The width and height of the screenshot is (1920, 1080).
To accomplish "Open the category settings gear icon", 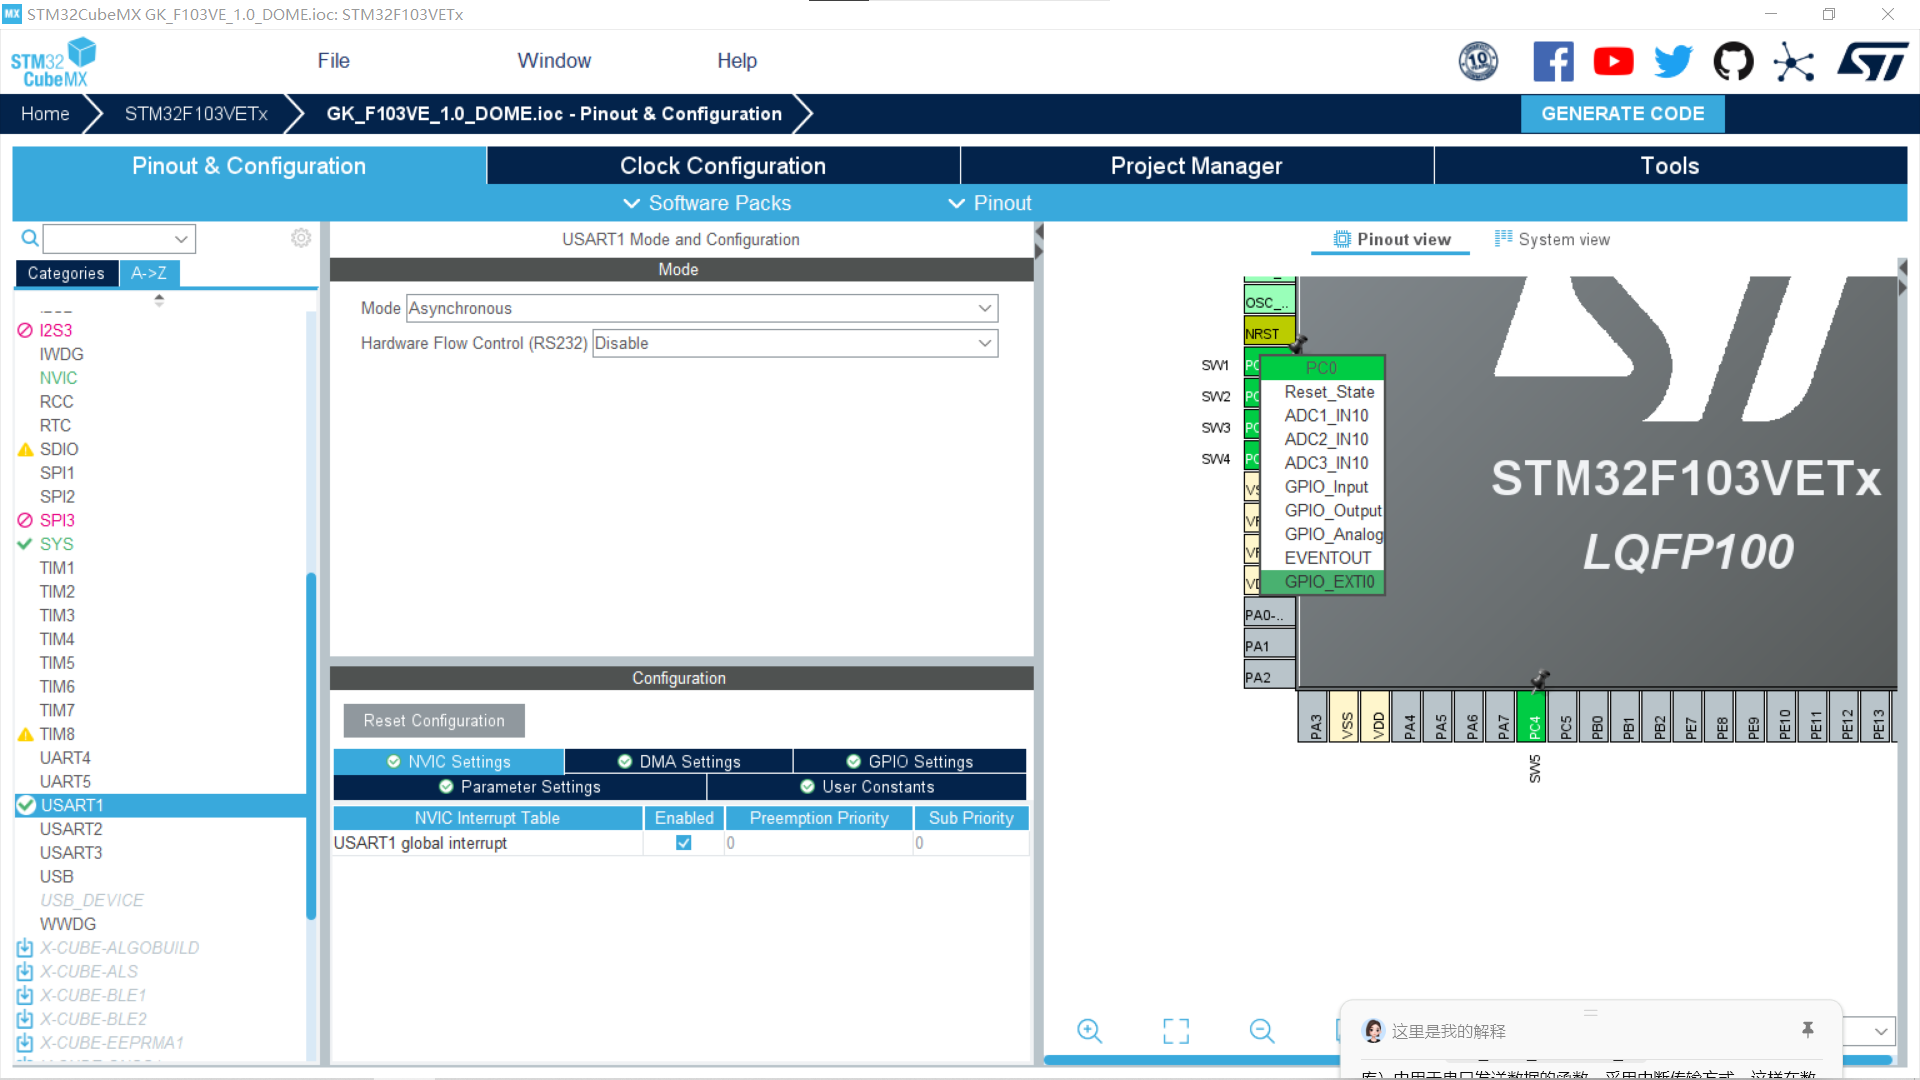I will coord(301,238).
